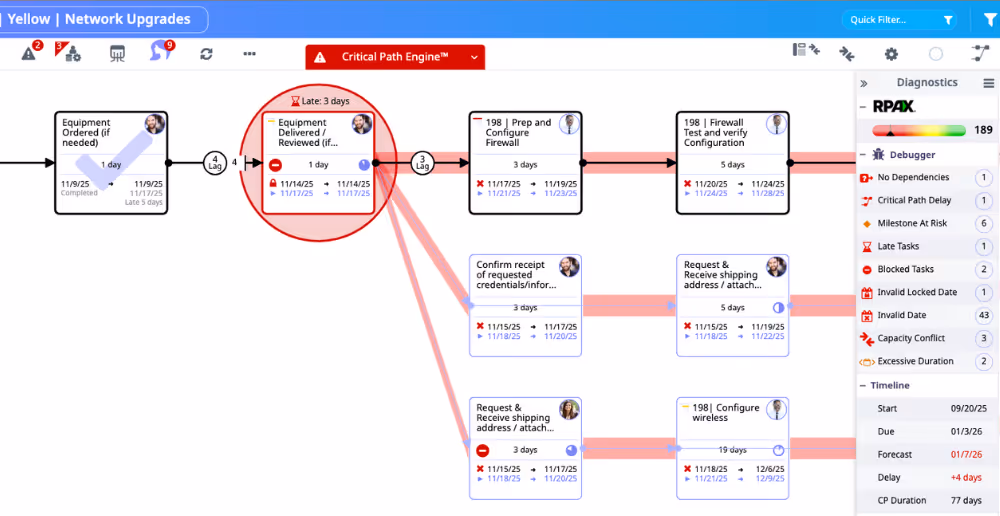The width and height of the screenshot is (1000, 516).
Task: Open Confirm receipt of requested credentials card
Action: [526, 306]
